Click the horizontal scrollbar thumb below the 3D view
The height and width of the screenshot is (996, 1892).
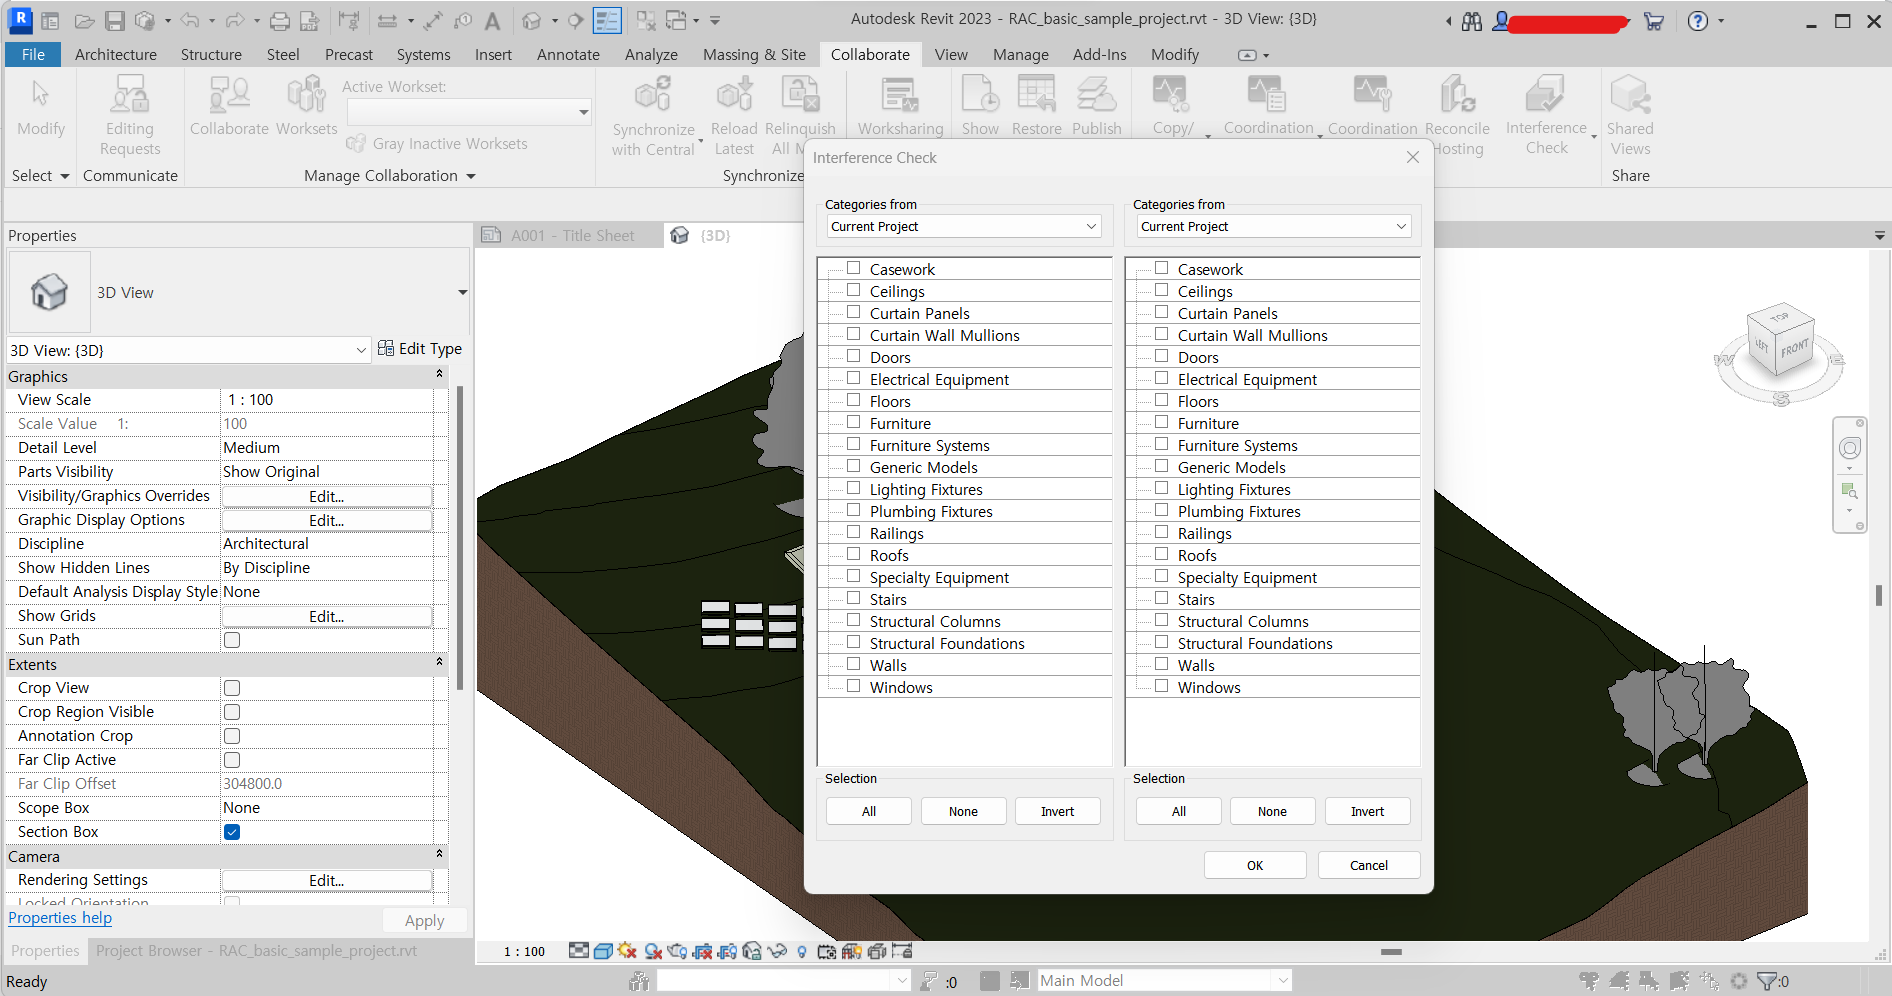point(1391,952)
